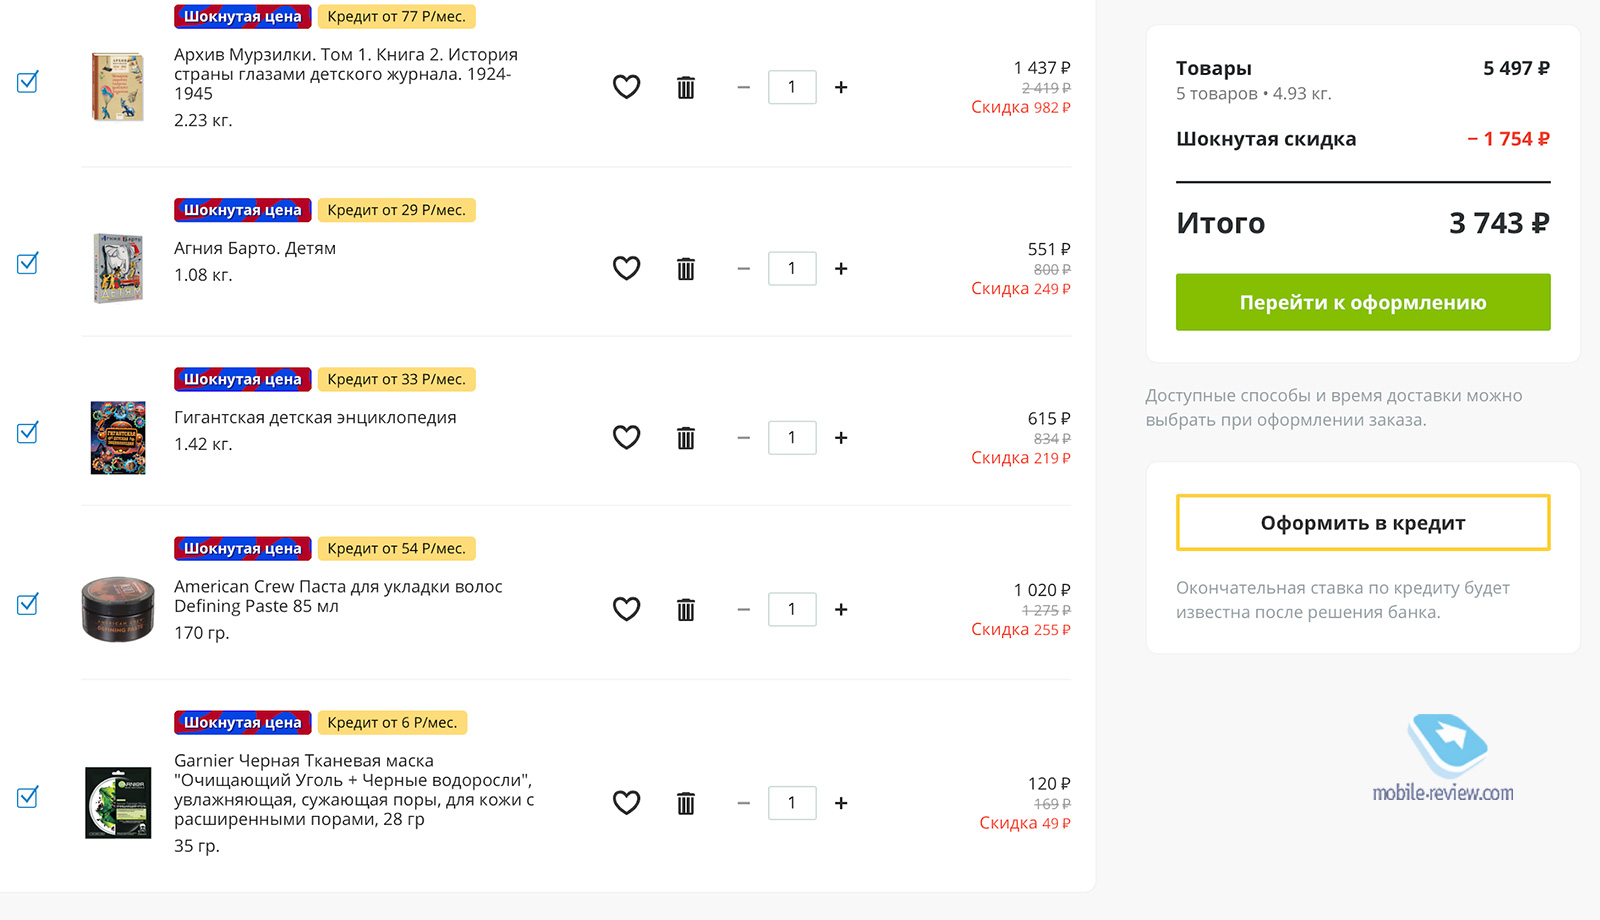Click Оформить в кредит button
The image size is (1600, 920).
click(1363, 523)
